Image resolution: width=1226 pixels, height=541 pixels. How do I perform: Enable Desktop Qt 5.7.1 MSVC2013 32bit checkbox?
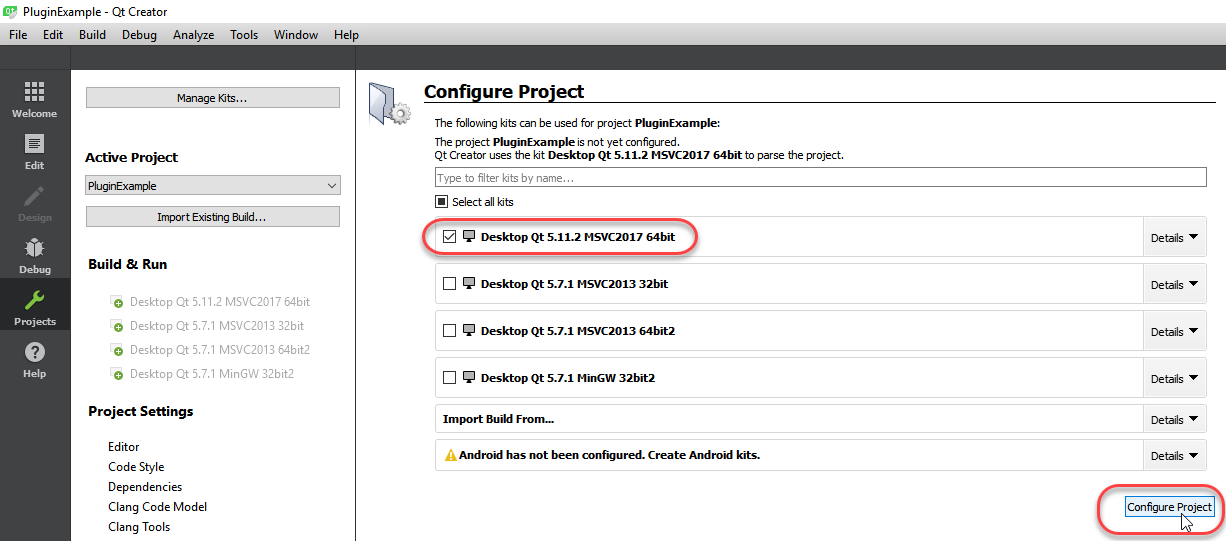tap(450, 284)
